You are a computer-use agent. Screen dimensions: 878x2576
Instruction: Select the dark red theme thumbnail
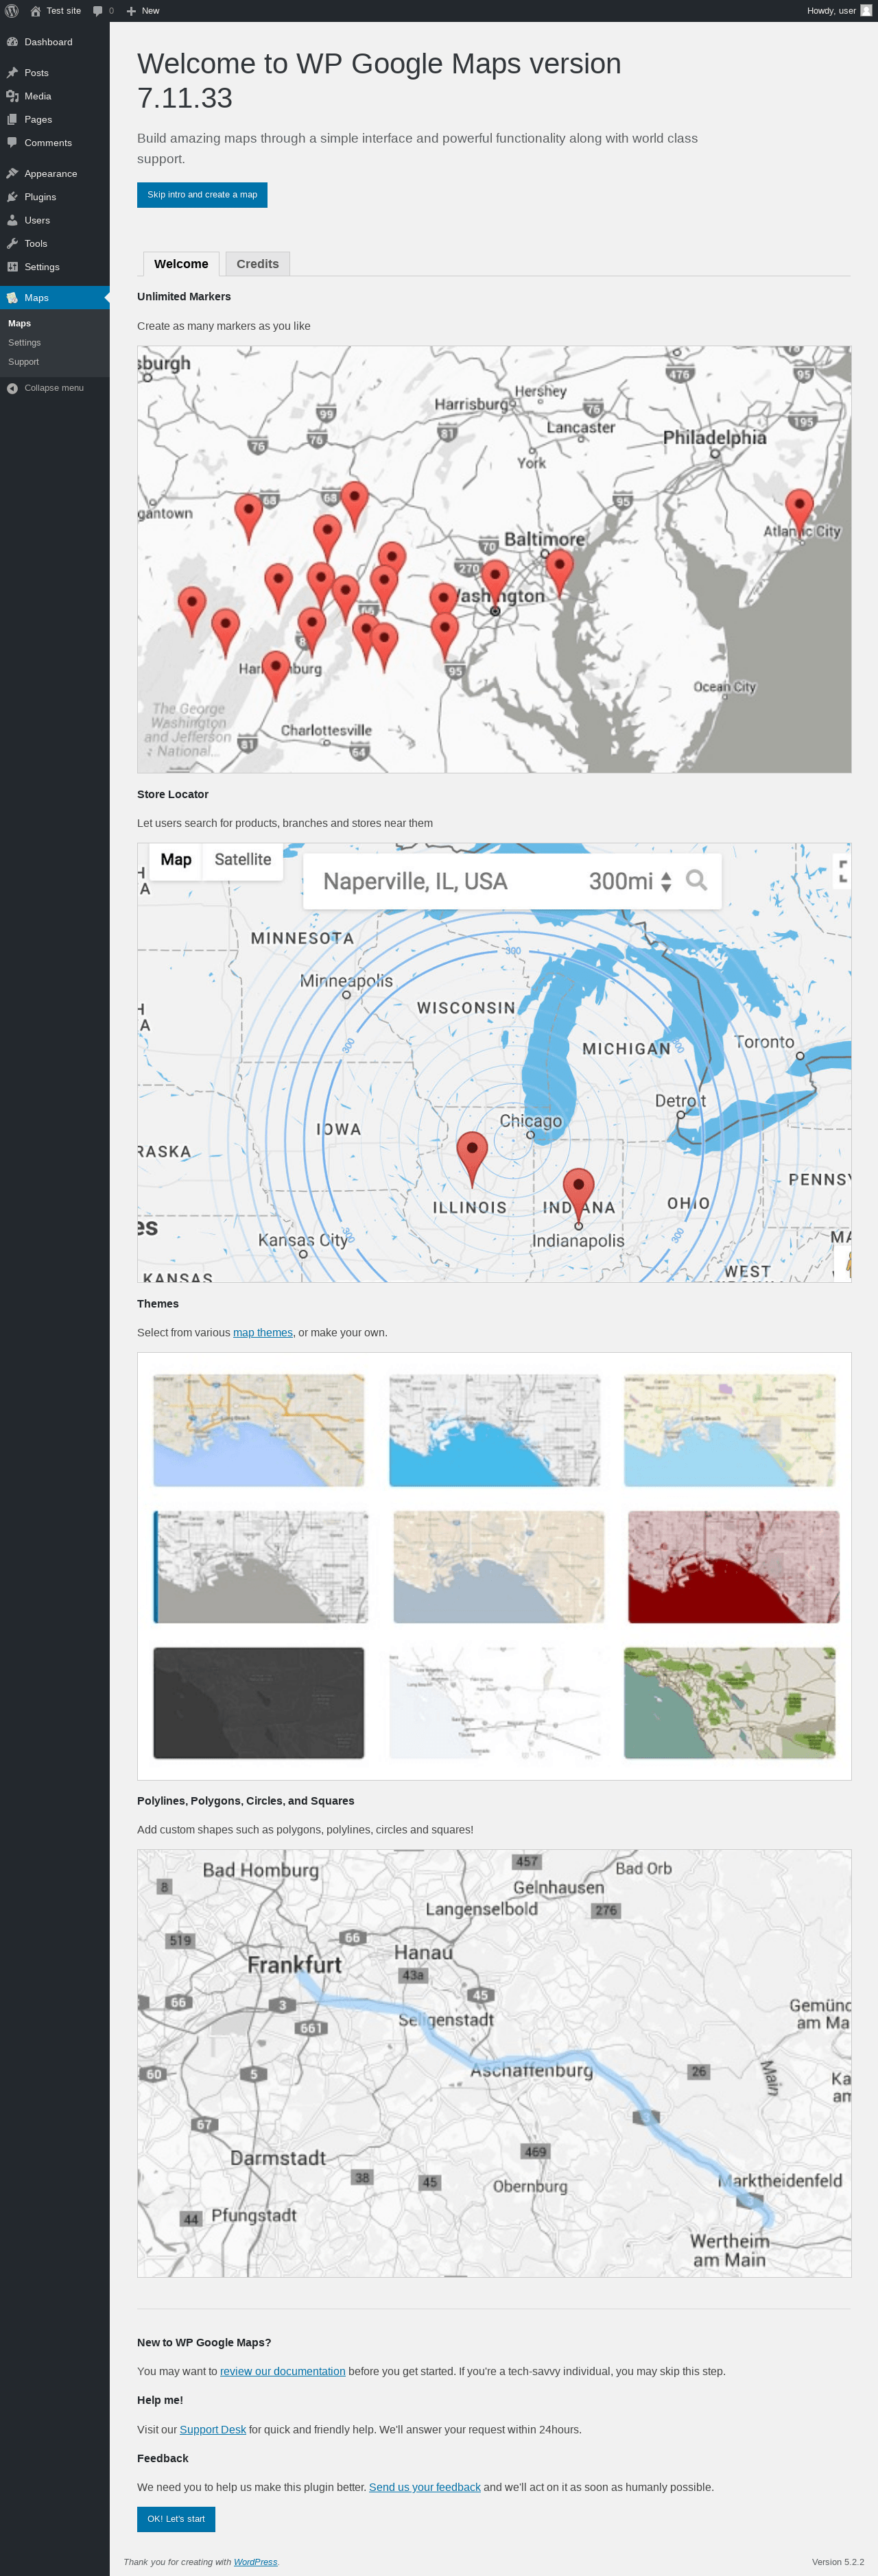click(734, 1566)
